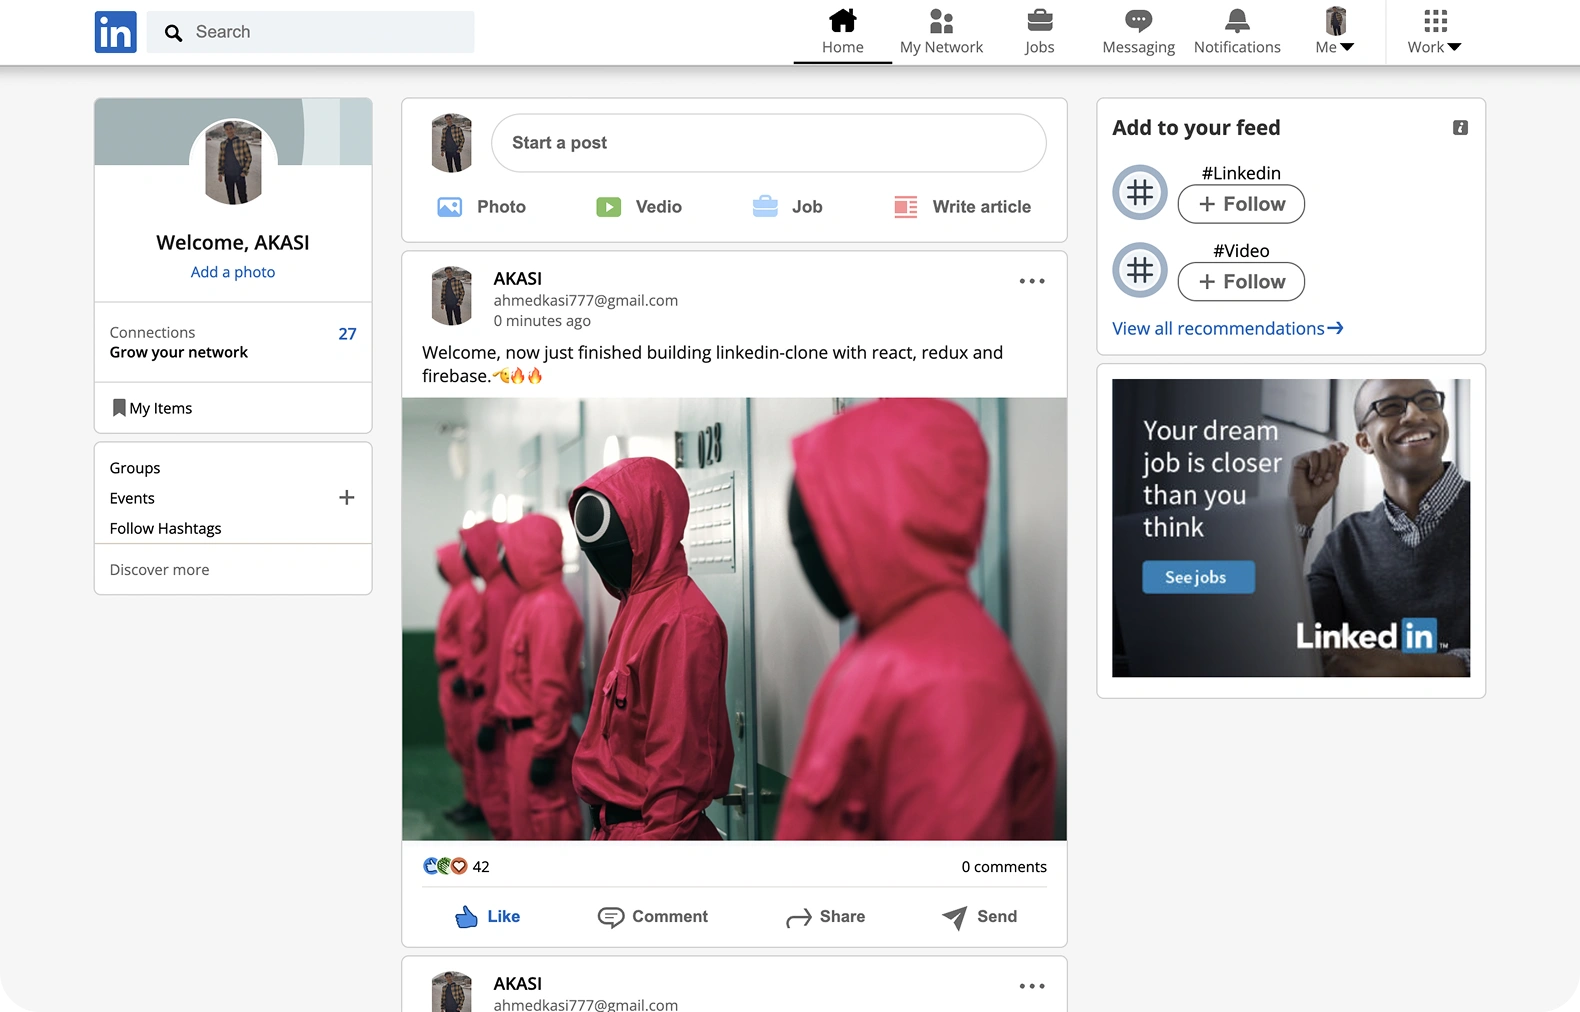
Task: Open View all recommendations link
Action: coord(1228,329)
